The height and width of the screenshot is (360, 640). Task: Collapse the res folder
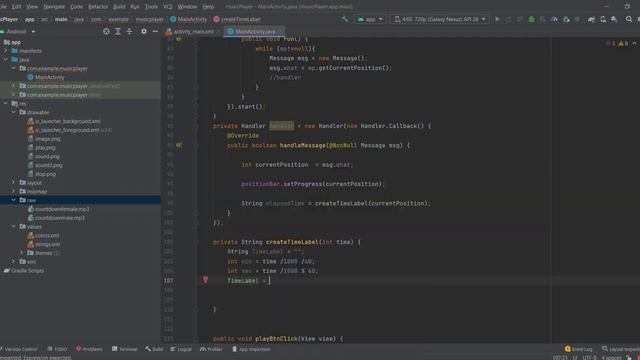6,103
